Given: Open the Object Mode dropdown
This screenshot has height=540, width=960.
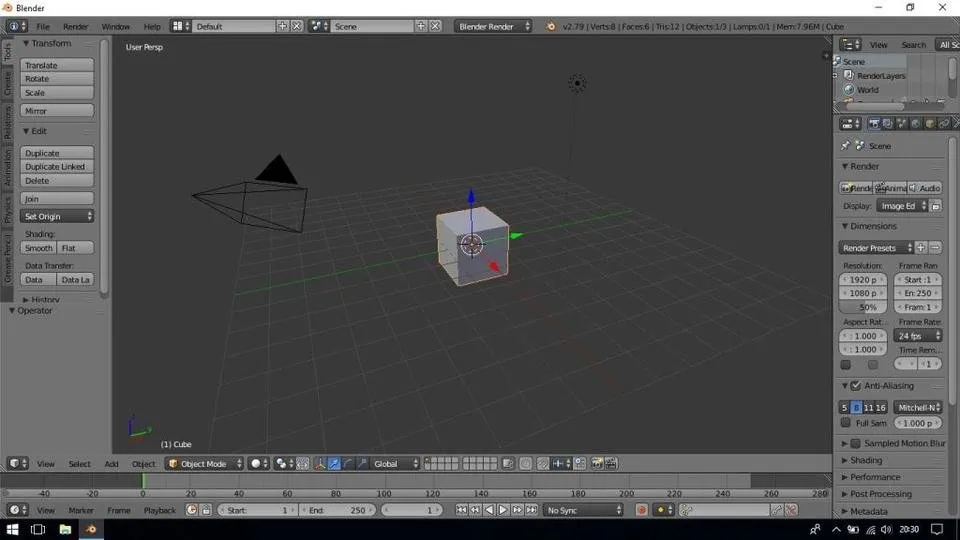Looking at the screenshot, I should pyautogui.click(x=205, y=463).
